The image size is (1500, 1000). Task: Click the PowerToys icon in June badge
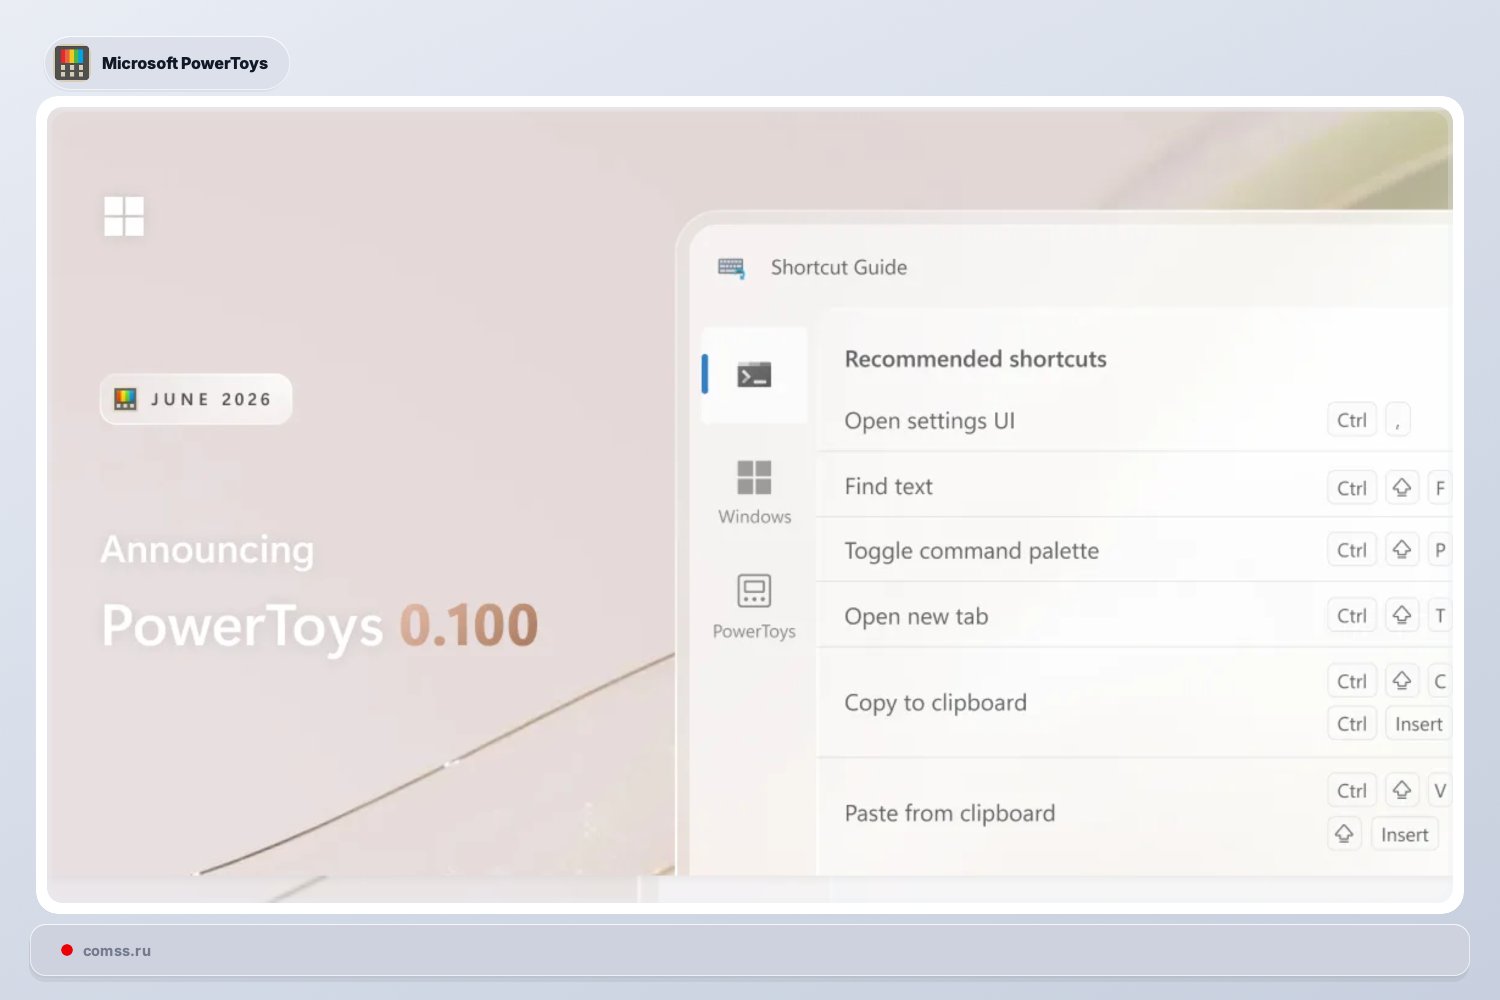click(126, 399)
